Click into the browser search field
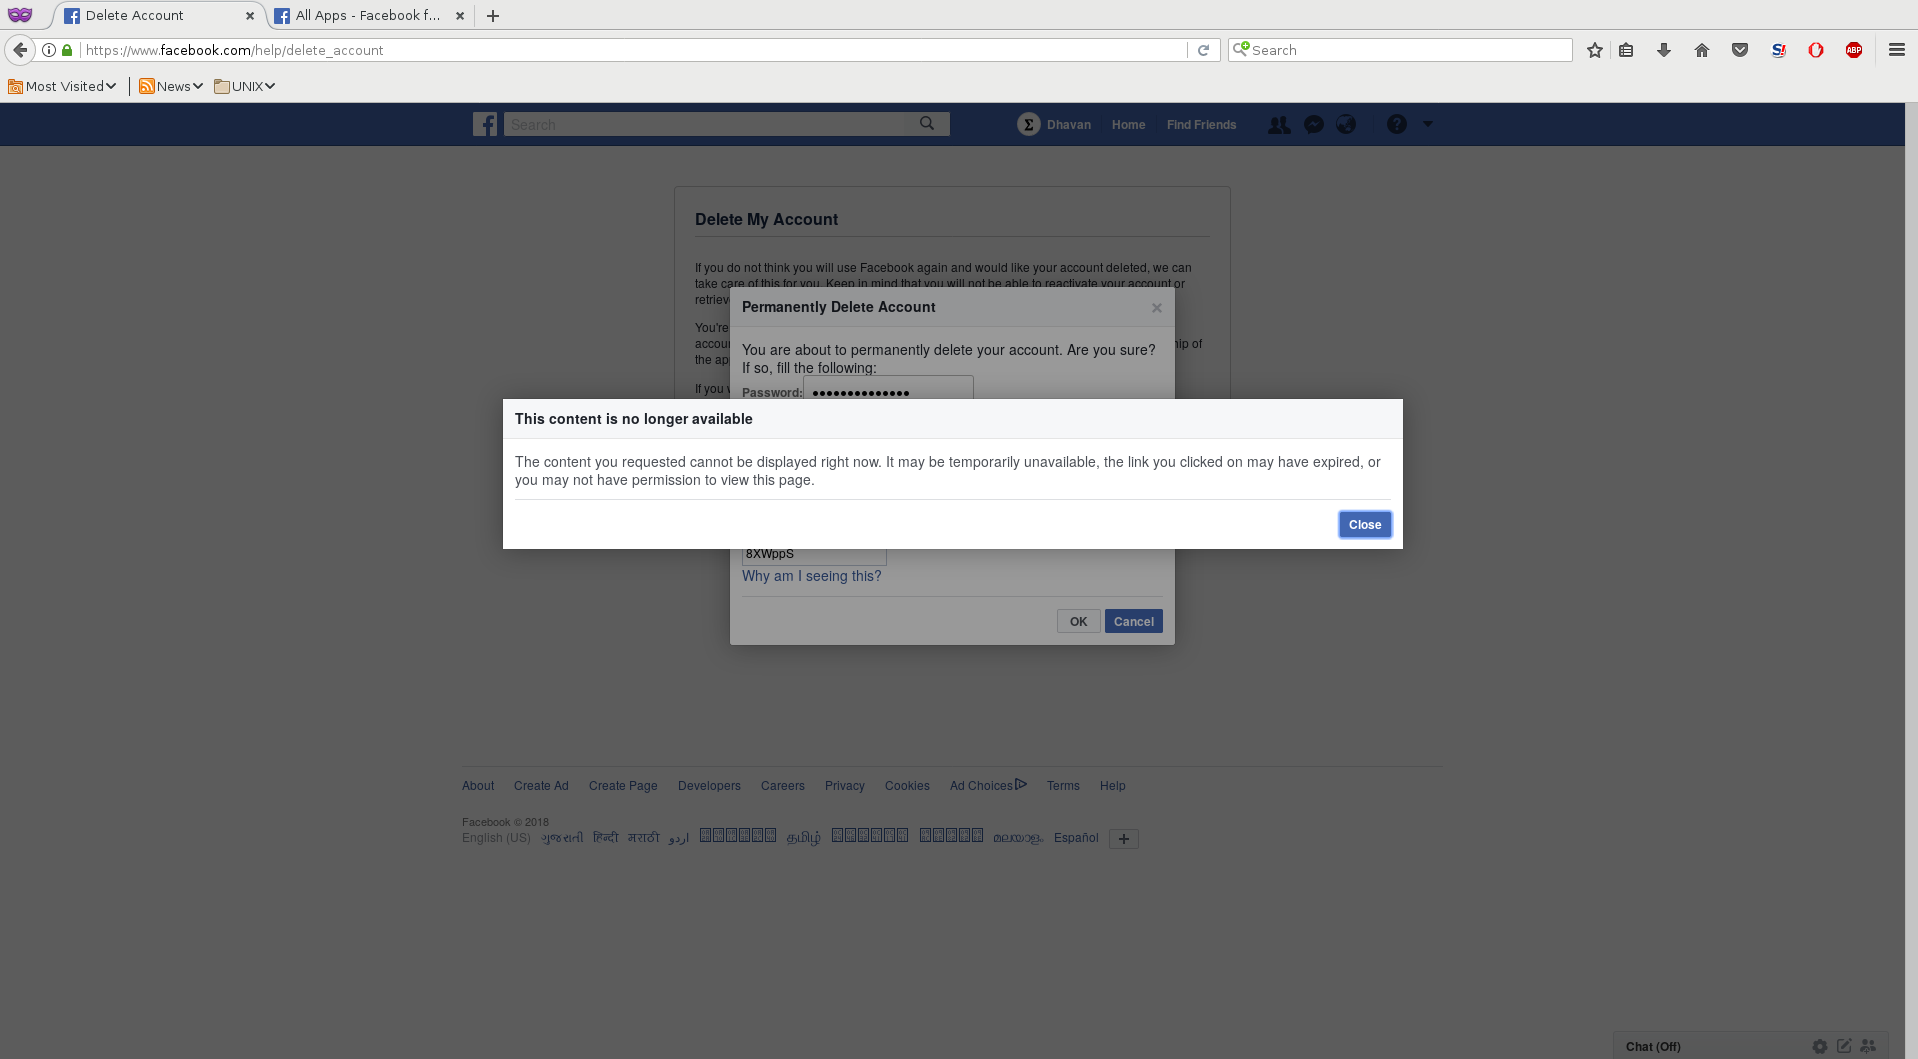 1400,50
